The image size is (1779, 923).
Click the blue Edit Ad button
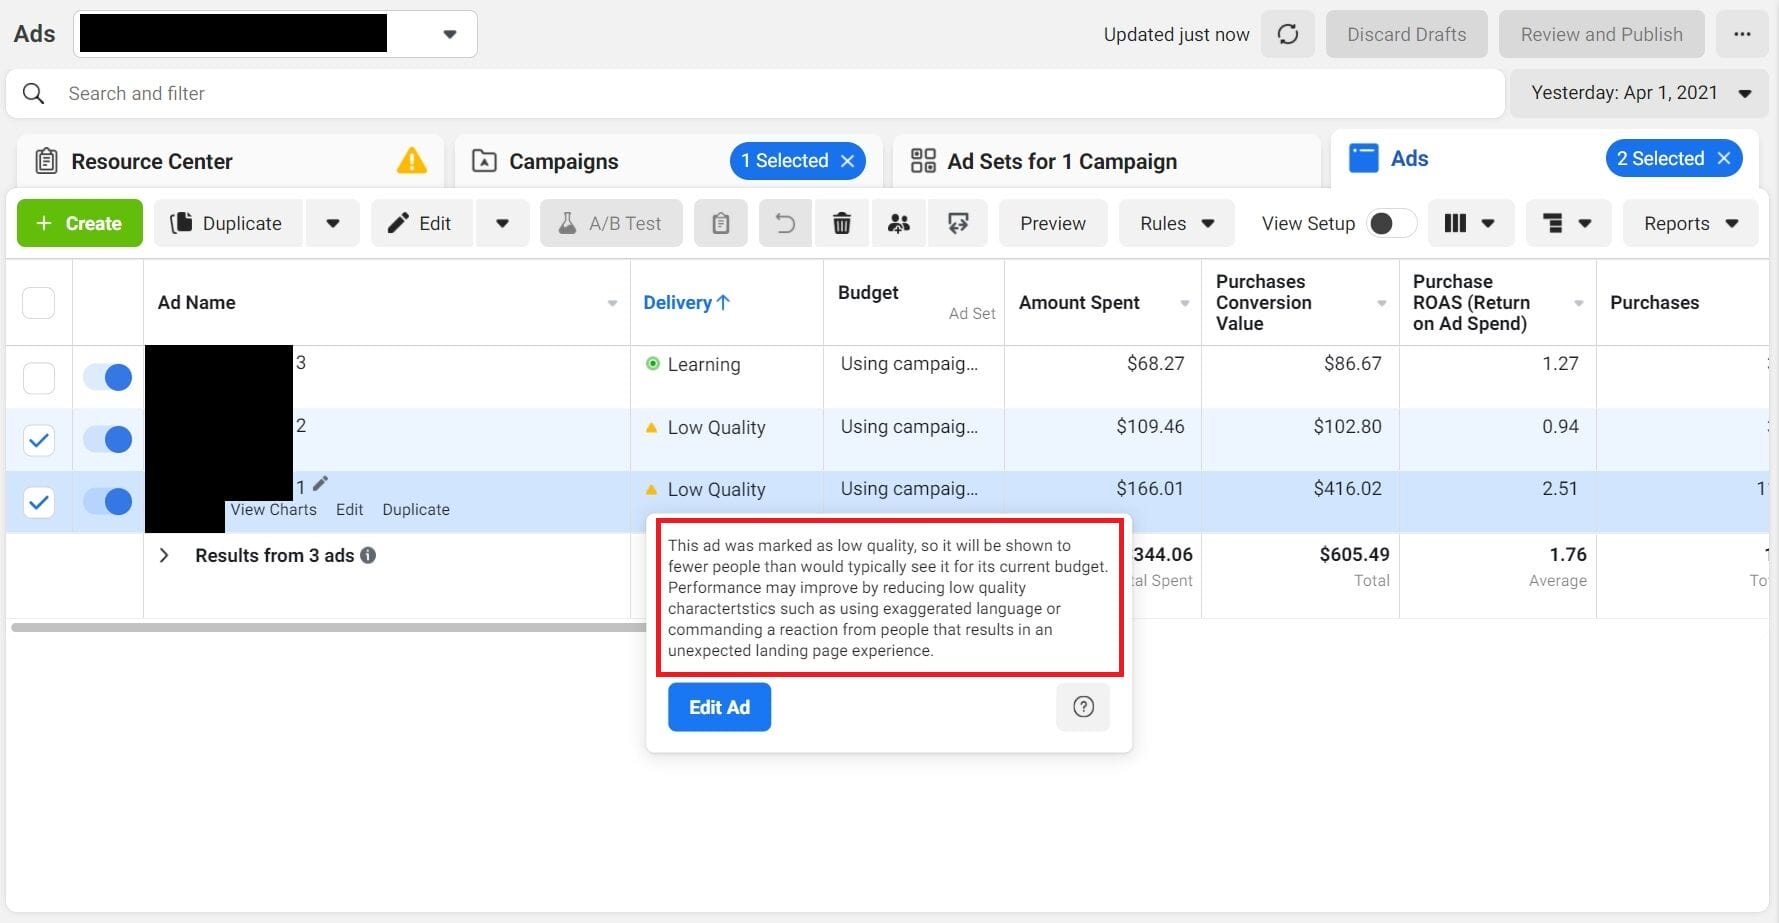719,707
